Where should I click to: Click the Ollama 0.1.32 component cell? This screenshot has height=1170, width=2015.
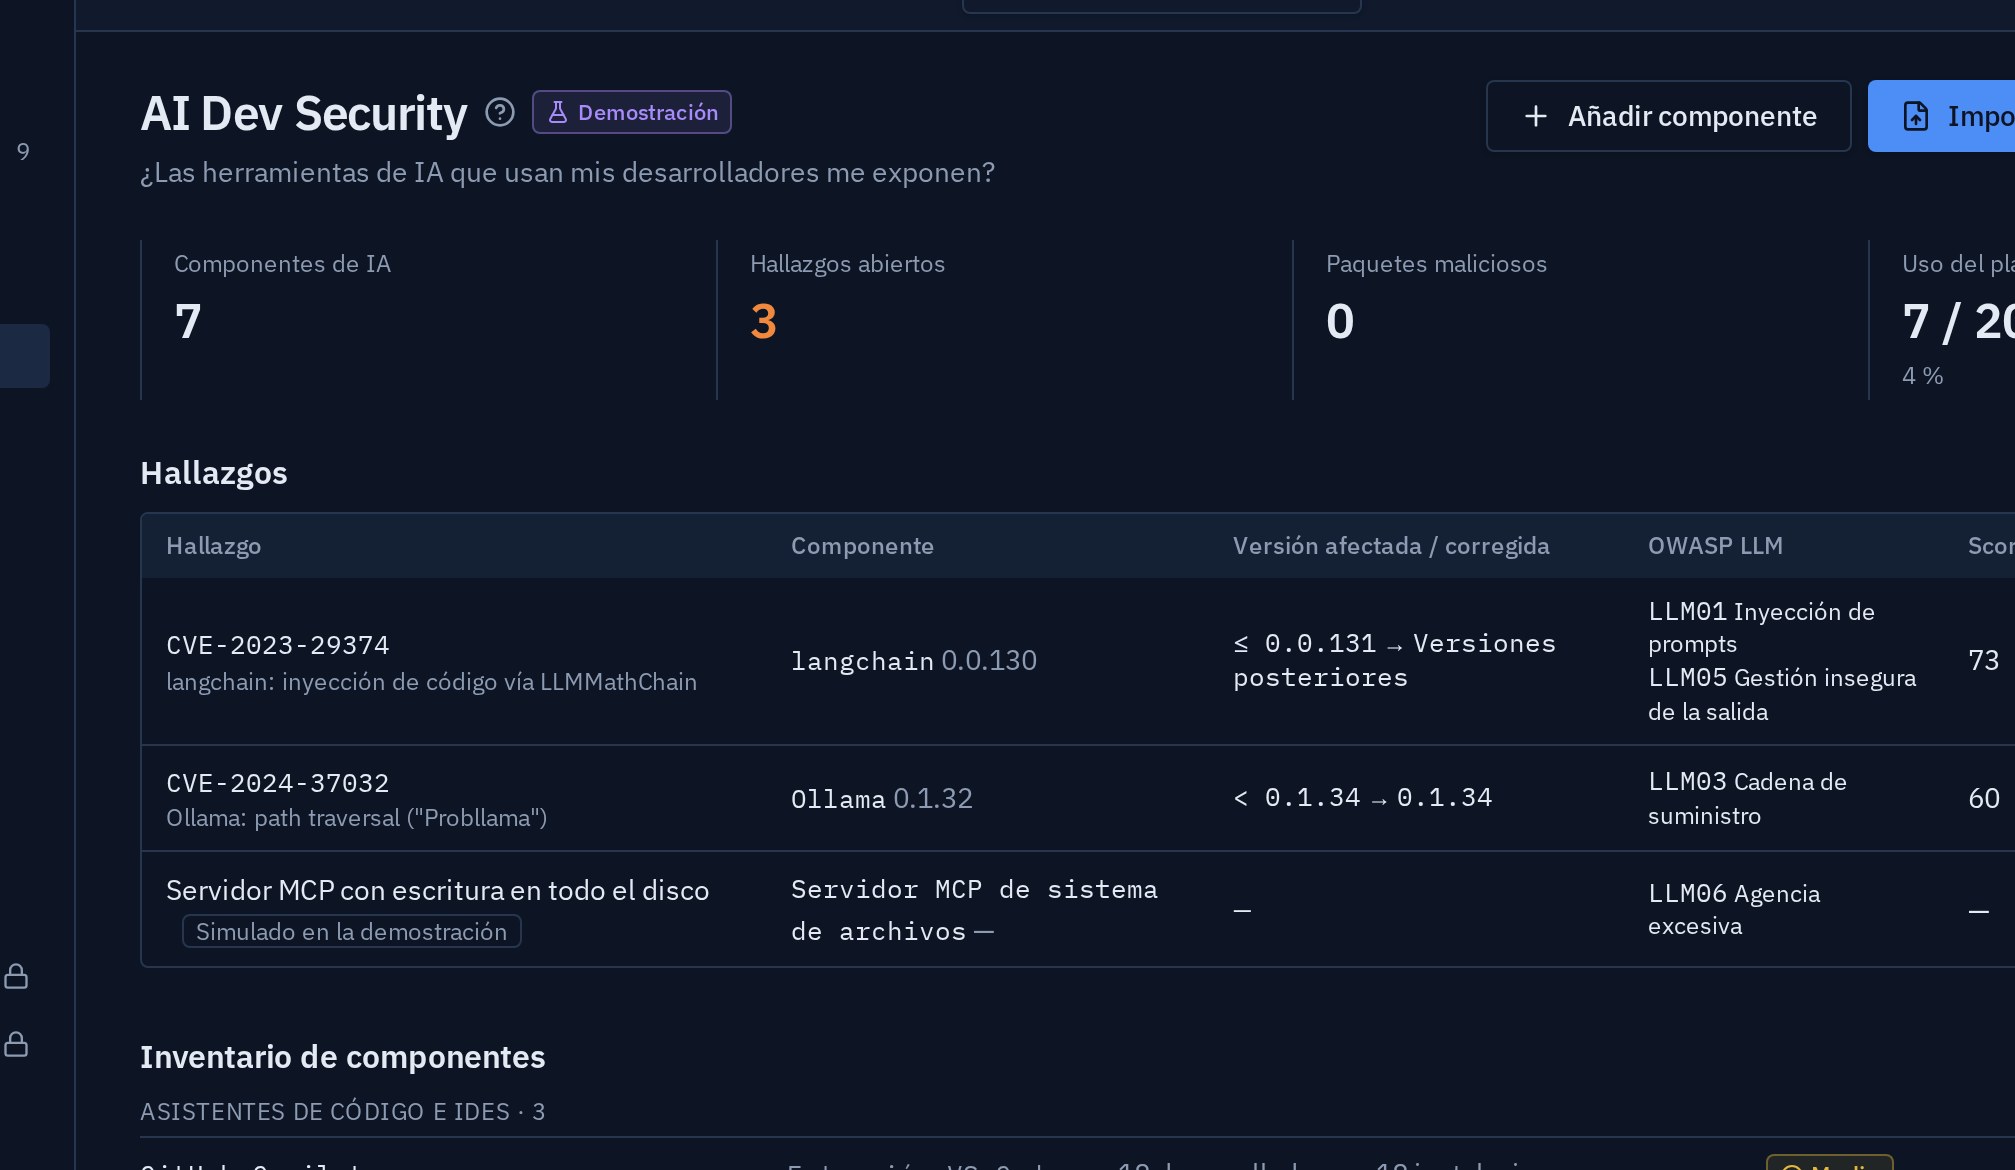[x=882, y=798]
